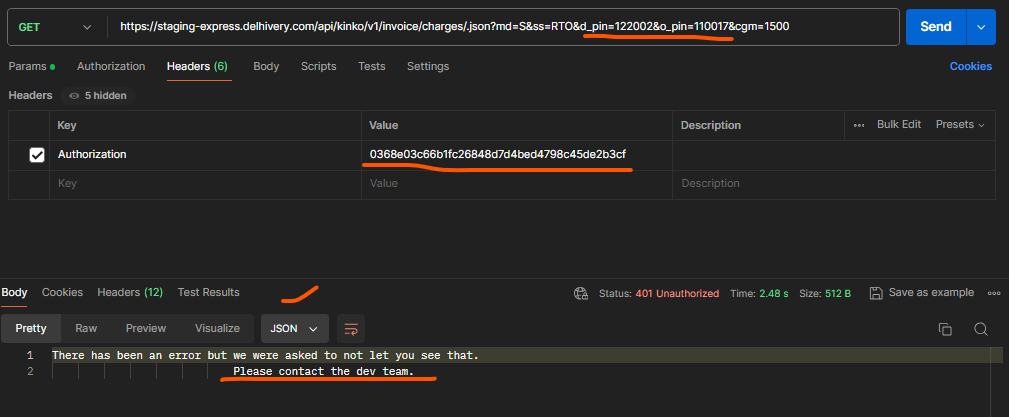Open header table options ellipsis

click(x=859, y=125)
